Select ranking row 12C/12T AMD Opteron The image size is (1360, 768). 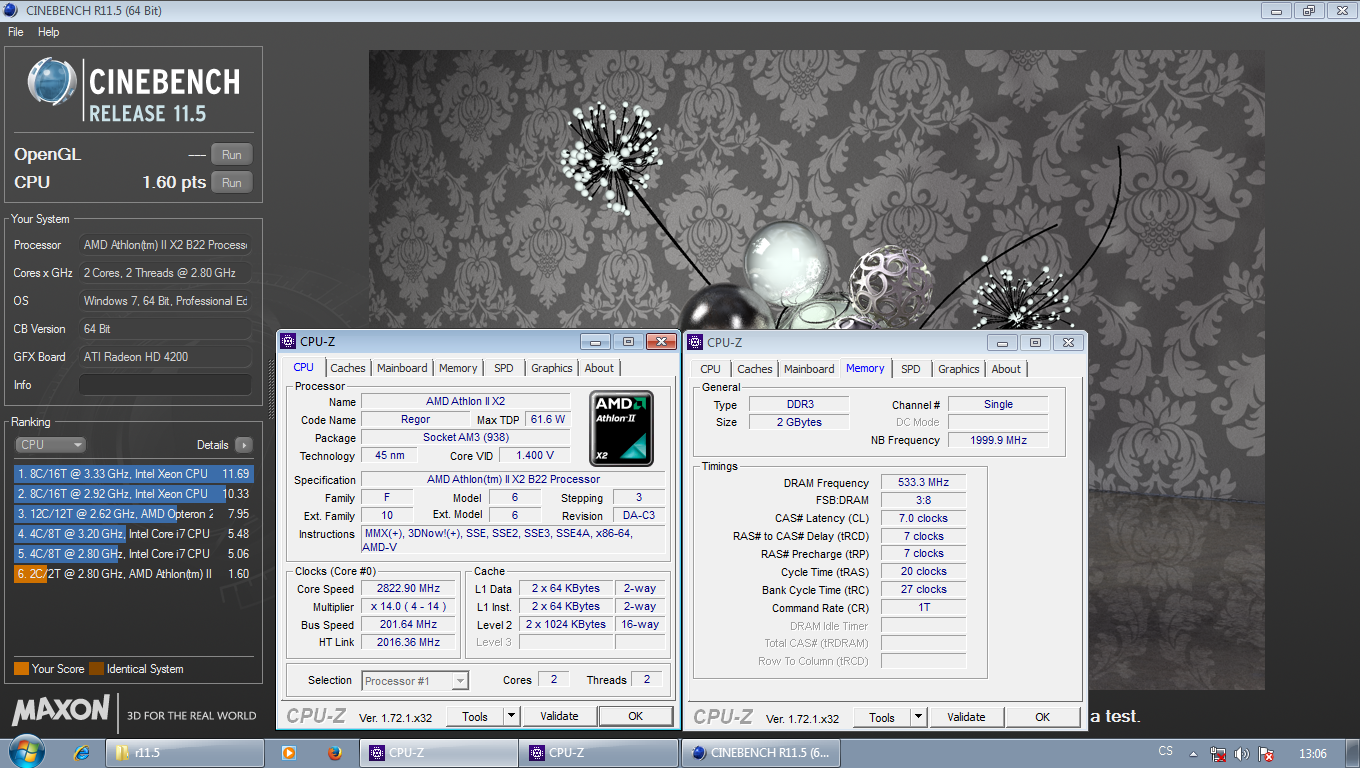point(134,514)
